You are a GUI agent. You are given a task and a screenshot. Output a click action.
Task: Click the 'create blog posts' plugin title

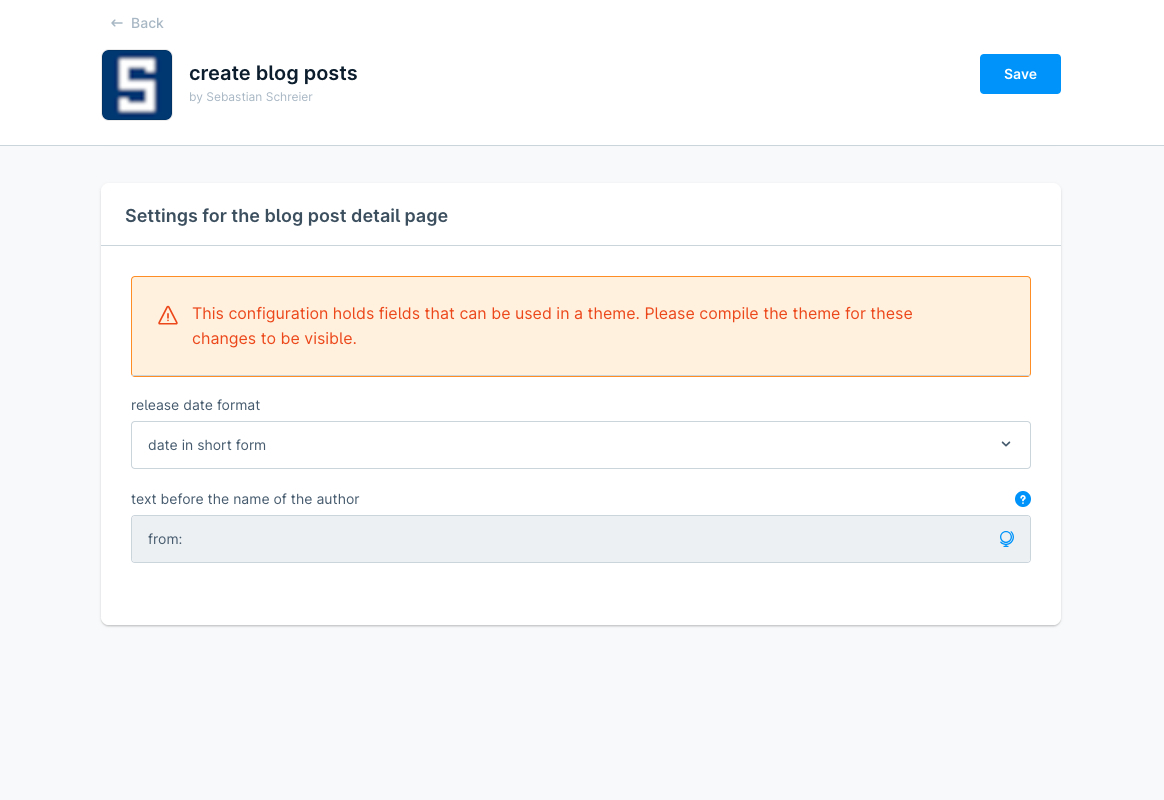(273, 73)
